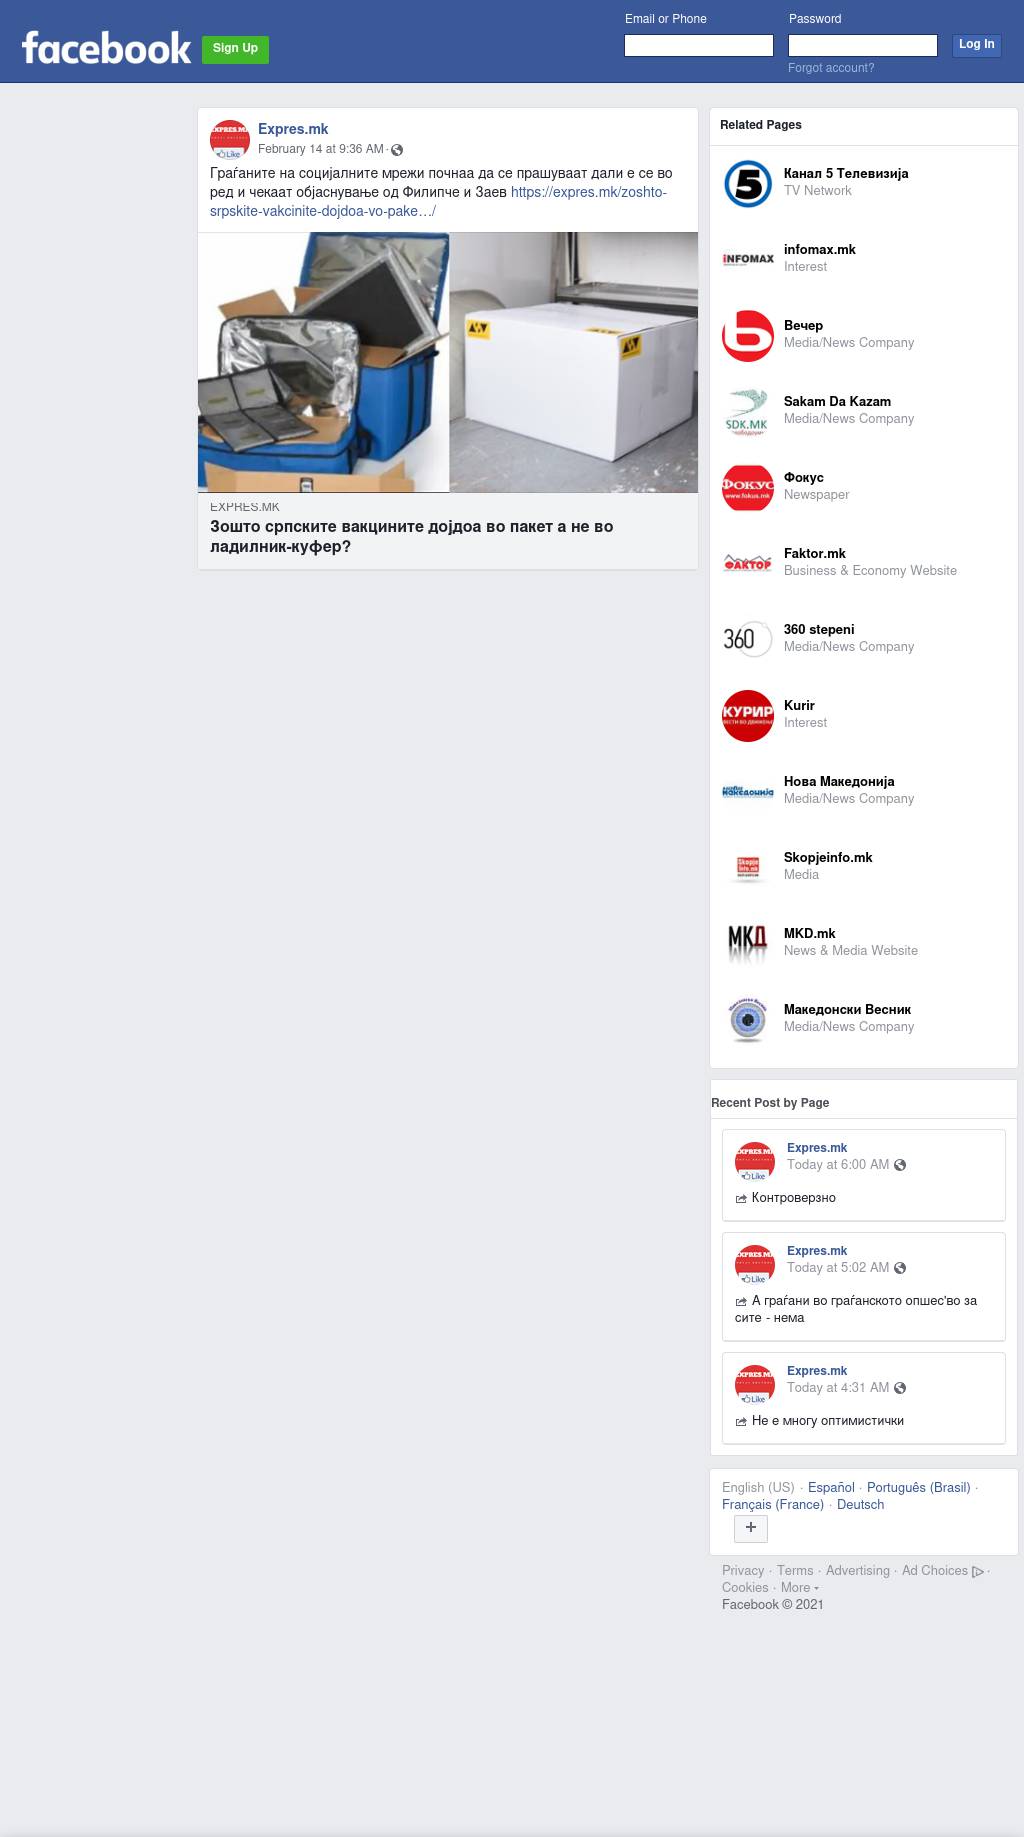1024x1837 pixels.
Task: Open the vaccine package article image
Action: (x=448, y=362)
